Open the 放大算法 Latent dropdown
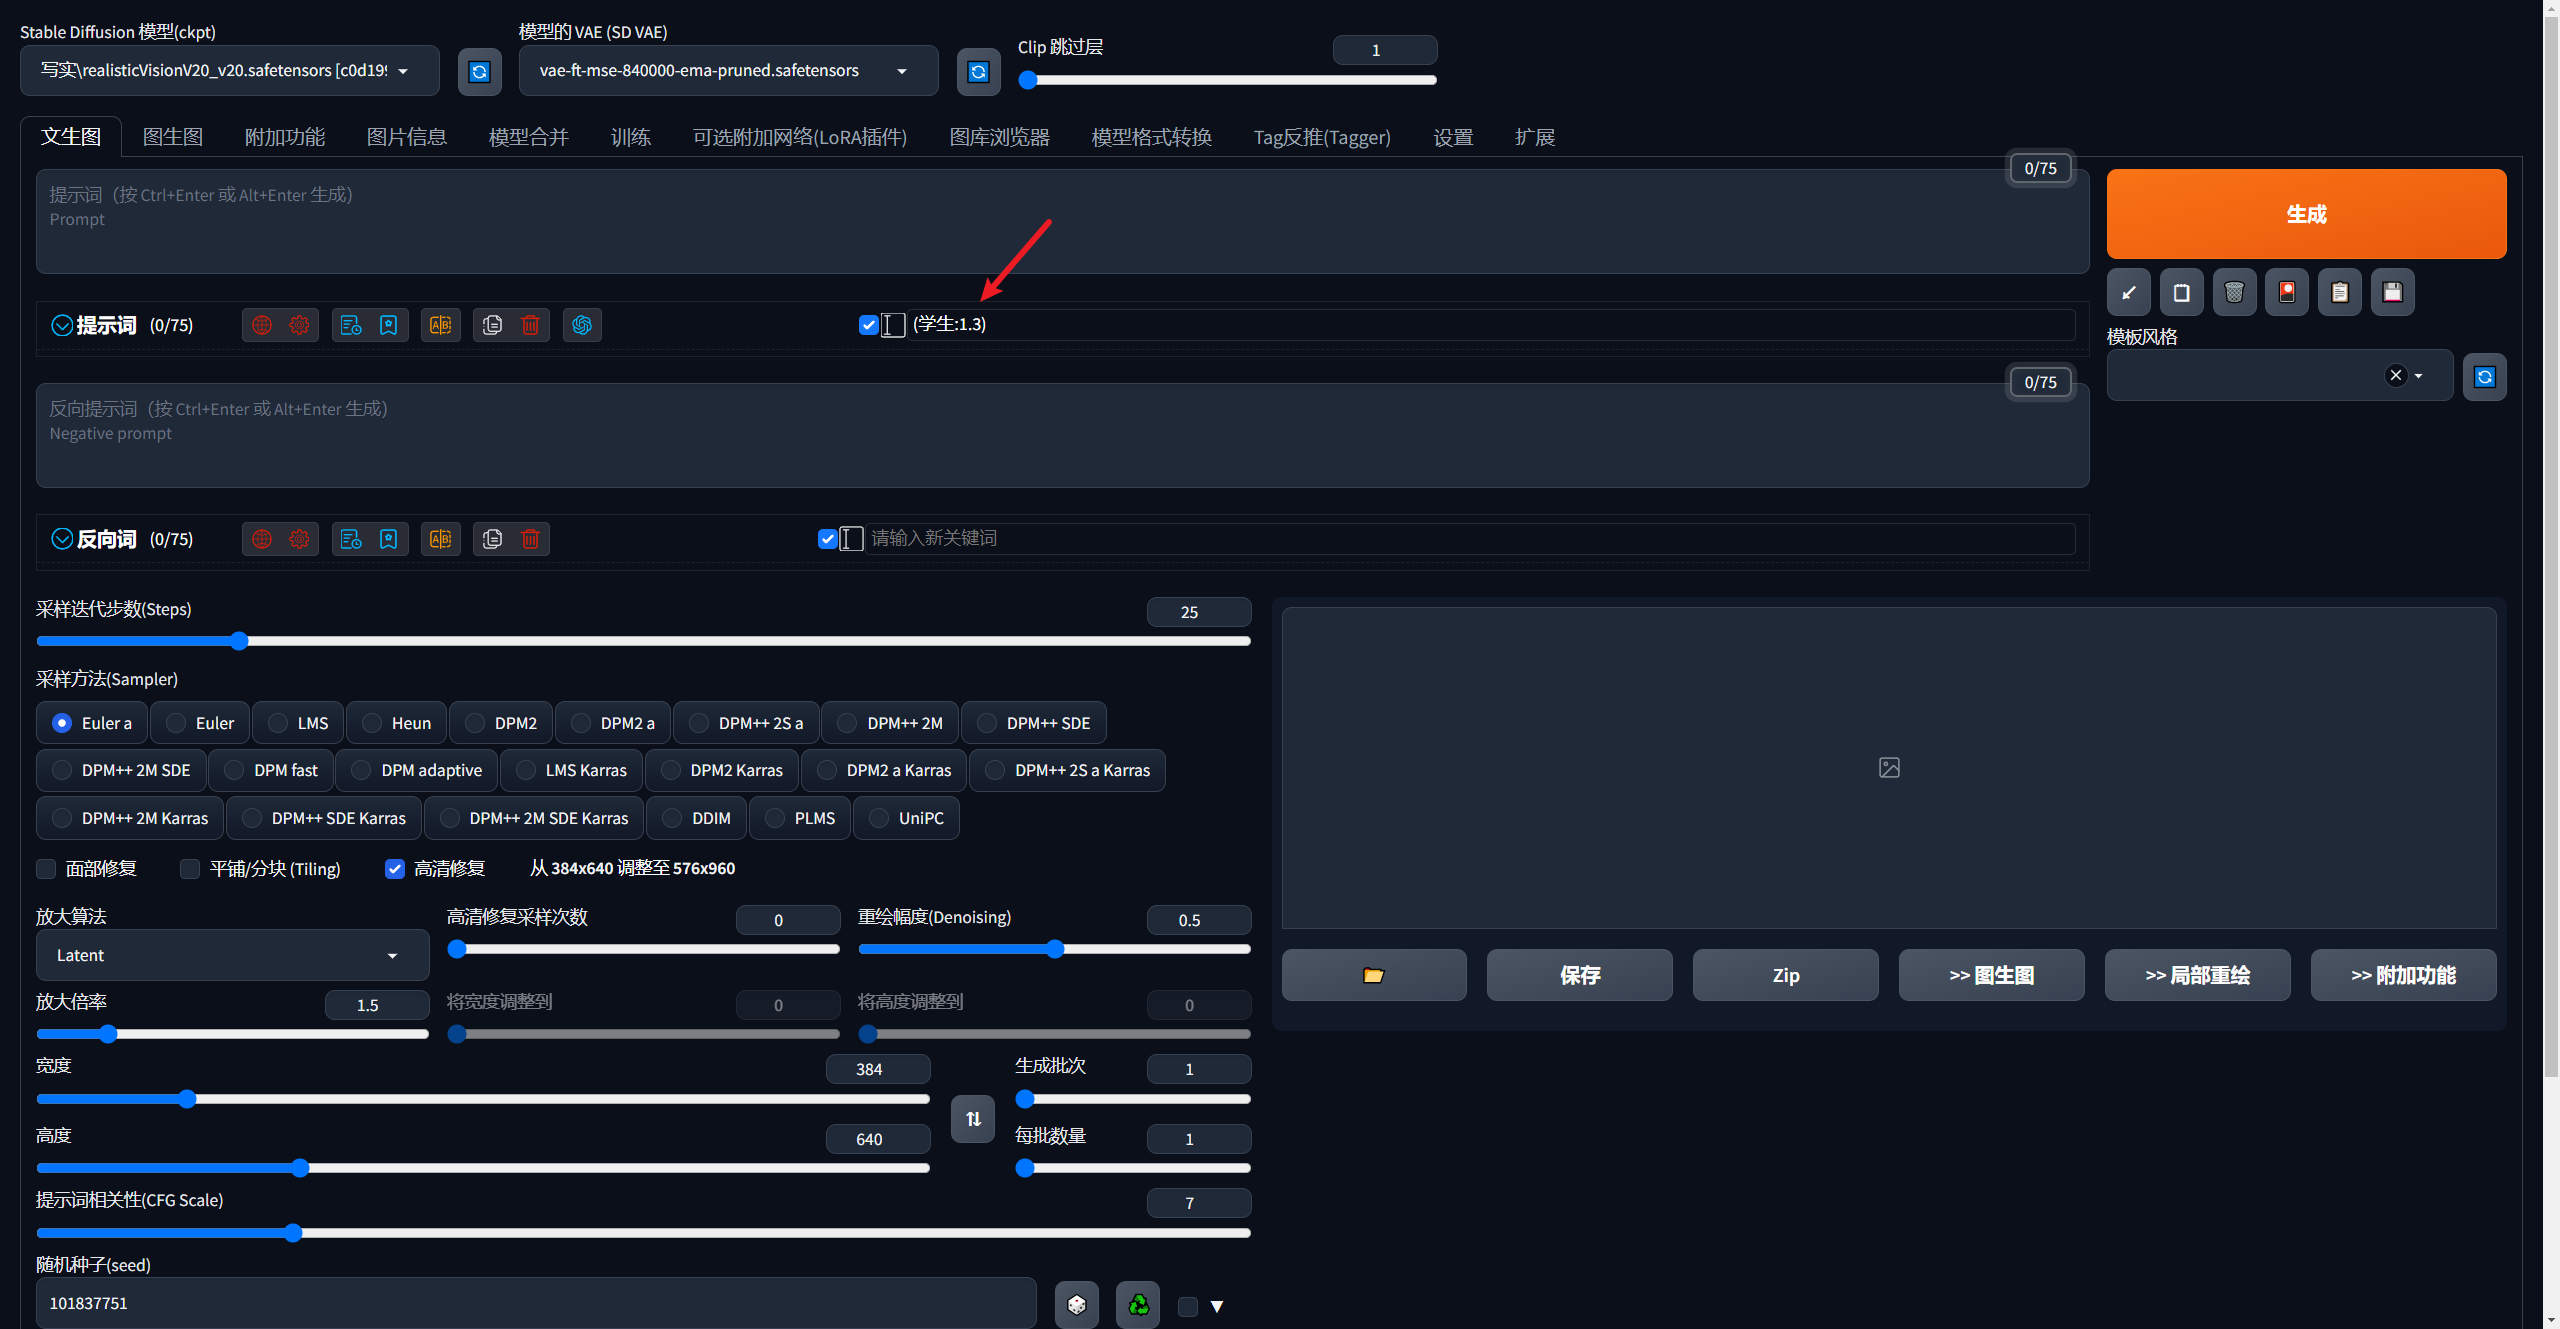2560x1329 pixels. point(232,955)
